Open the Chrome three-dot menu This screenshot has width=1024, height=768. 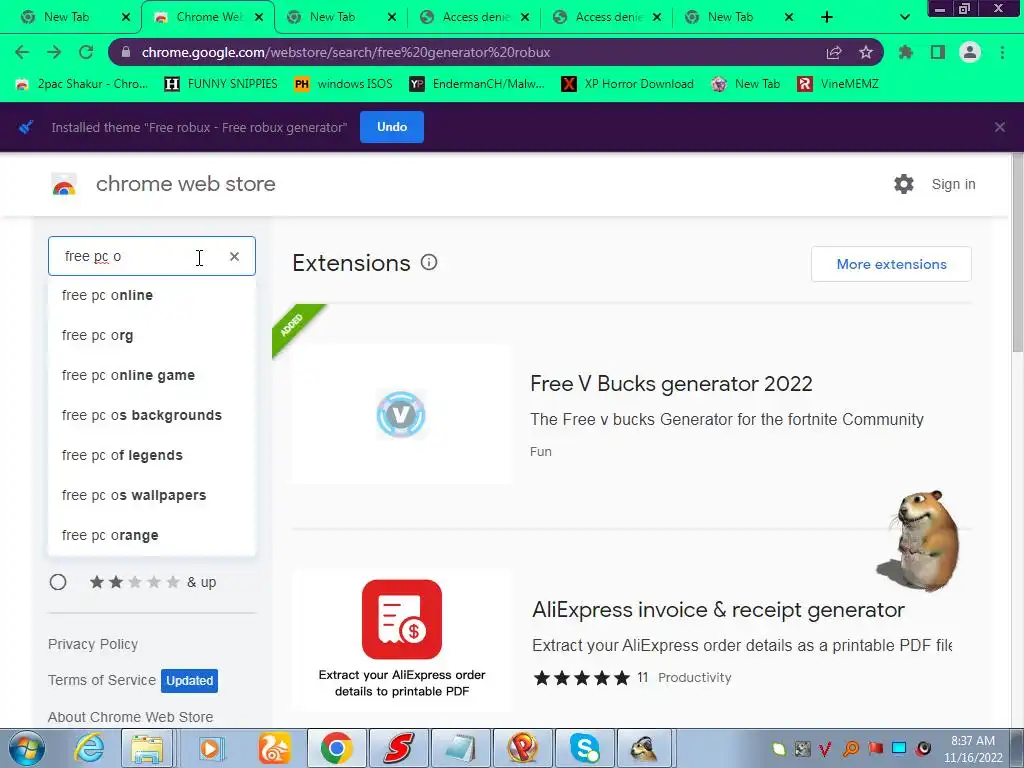1002,52
